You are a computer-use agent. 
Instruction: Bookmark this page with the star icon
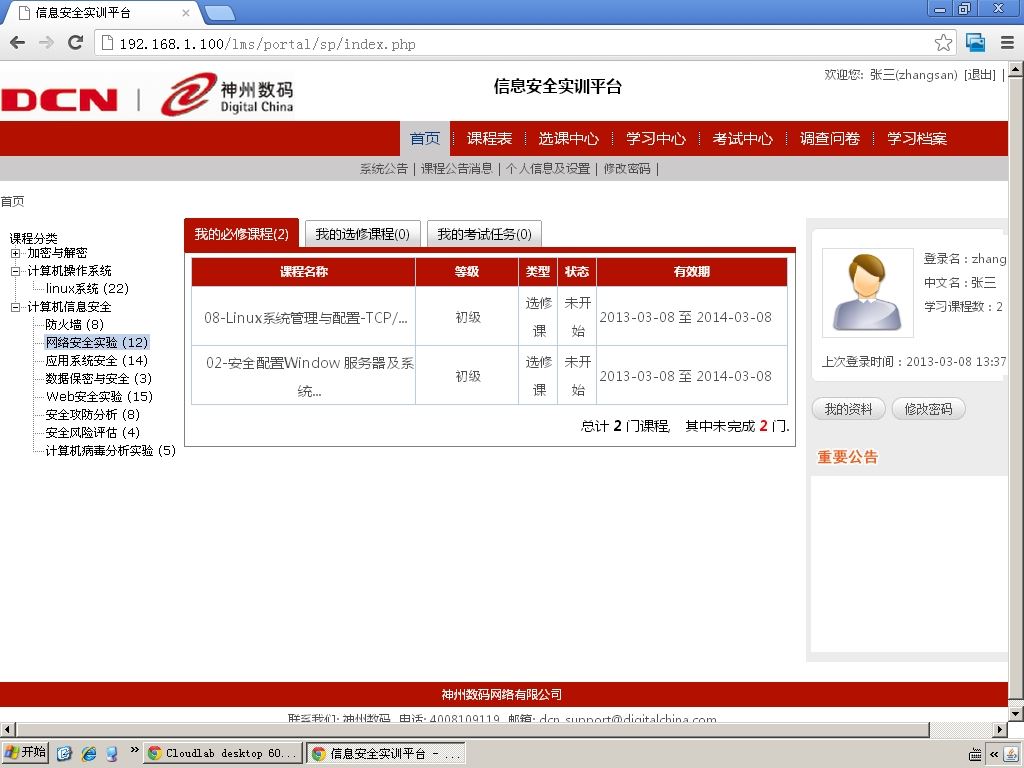point(943,43)
